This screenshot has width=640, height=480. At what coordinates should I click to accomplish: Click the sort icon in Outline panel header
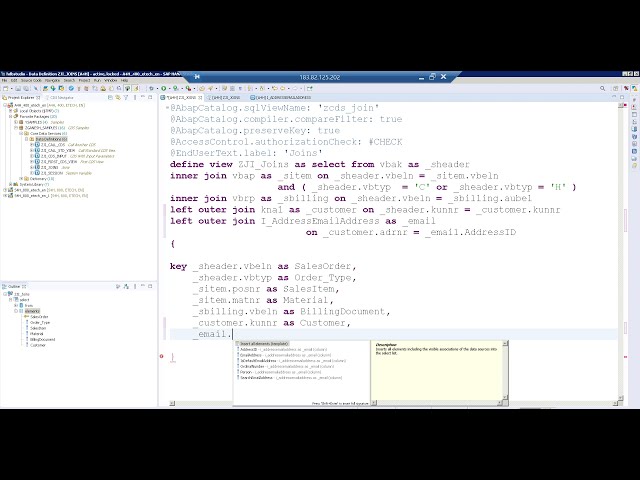[118, 287]
